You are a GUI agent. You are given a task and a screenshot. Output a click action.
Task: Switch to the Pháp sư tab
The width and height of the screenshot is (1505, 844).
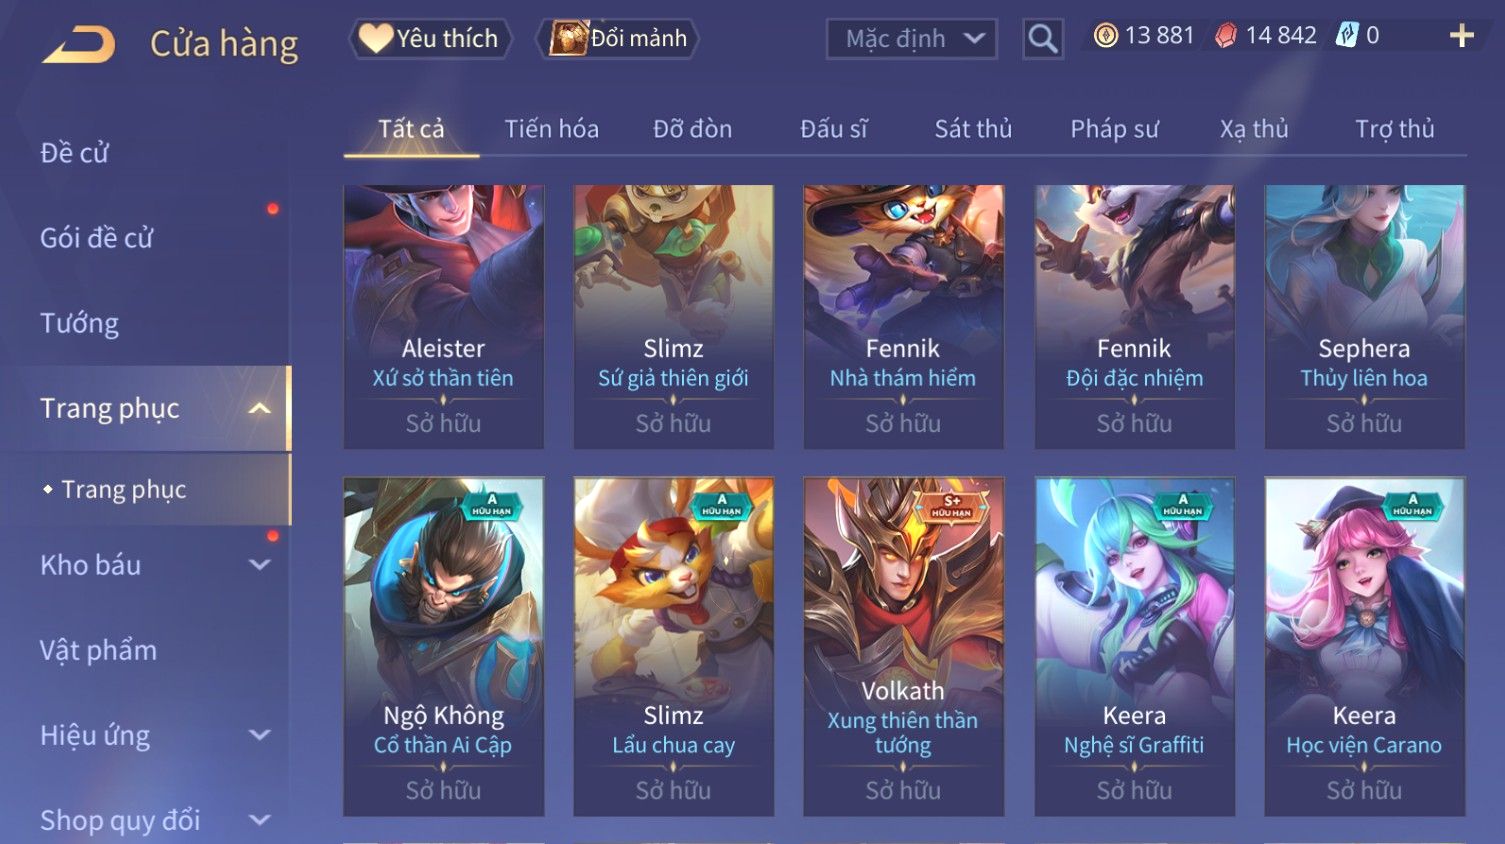(x=1114, y=129)
